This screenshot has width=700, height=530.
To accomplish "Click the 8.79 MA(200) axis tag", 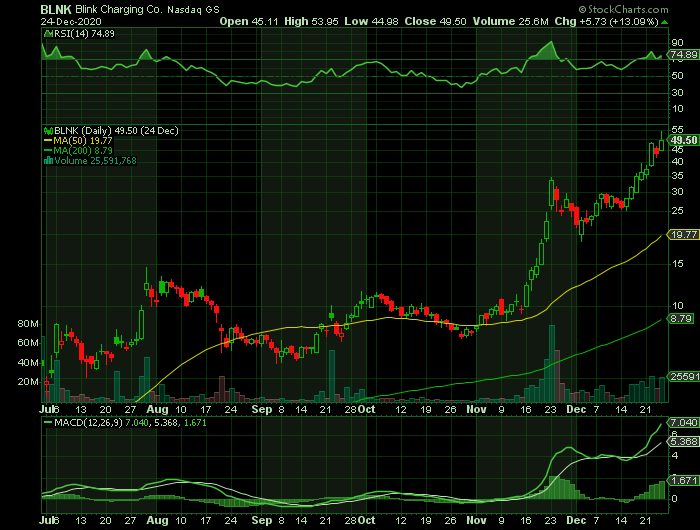I will 681,318.
